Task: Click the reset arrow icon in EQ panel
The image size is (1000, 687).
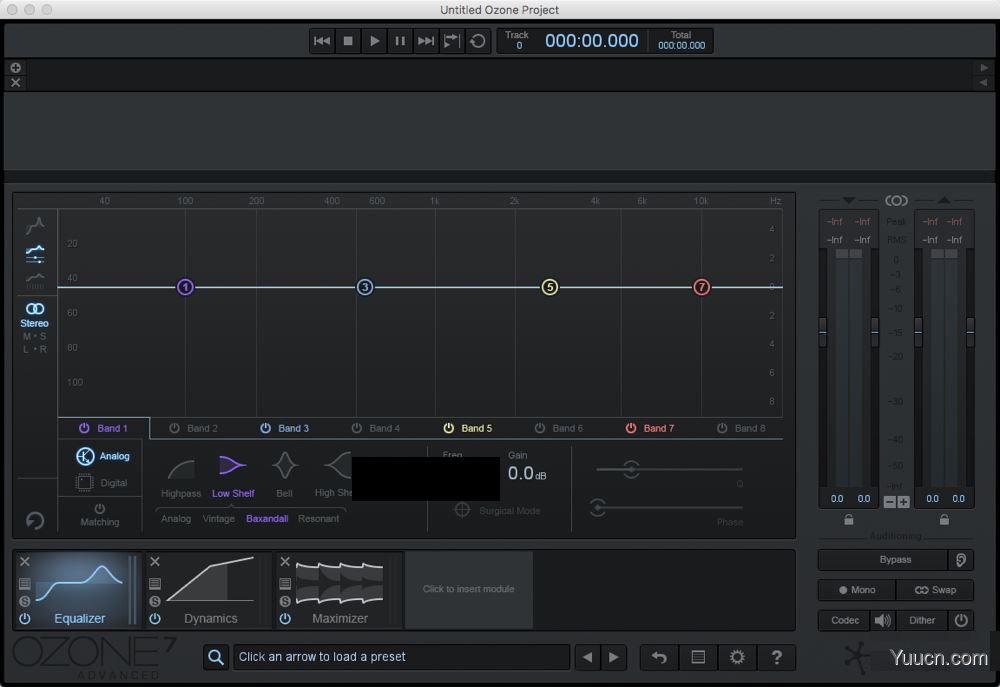Action: click(35, 521)
